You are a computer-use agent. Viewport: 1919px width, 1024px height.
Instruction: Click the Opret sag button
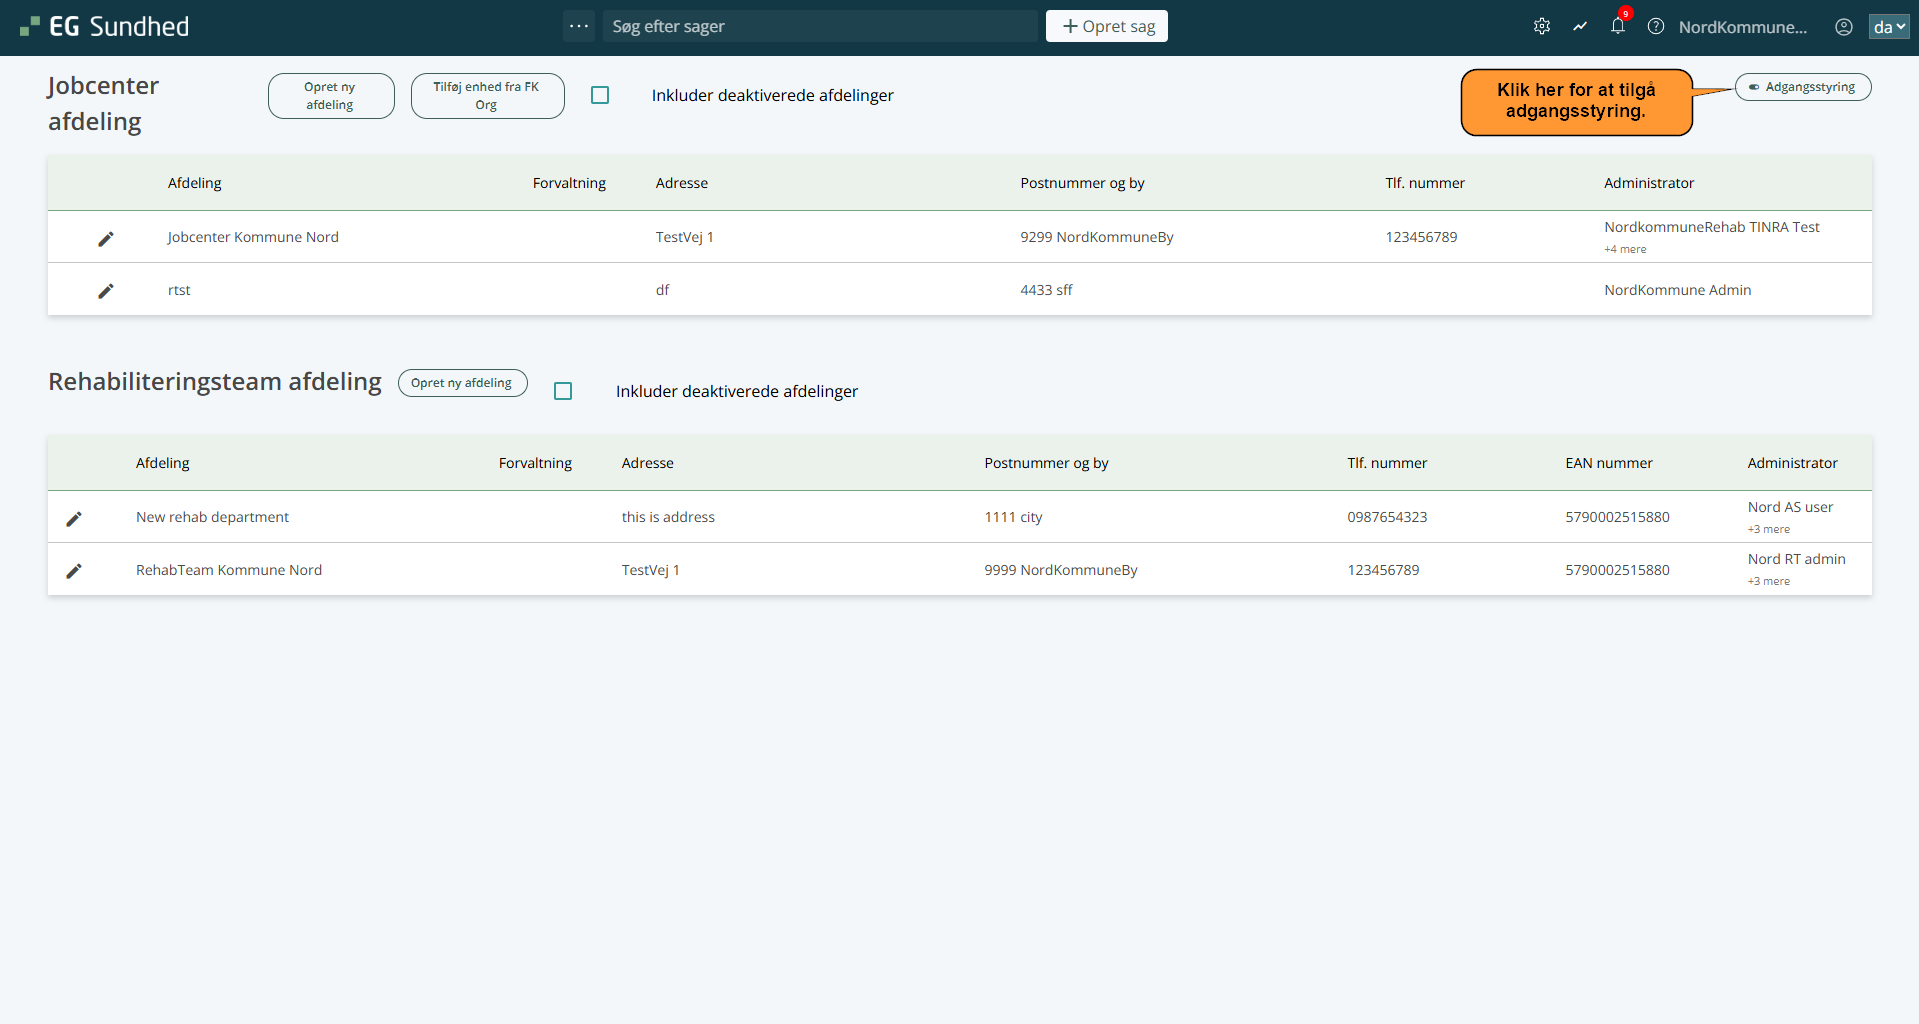[x=1106, y=26]
